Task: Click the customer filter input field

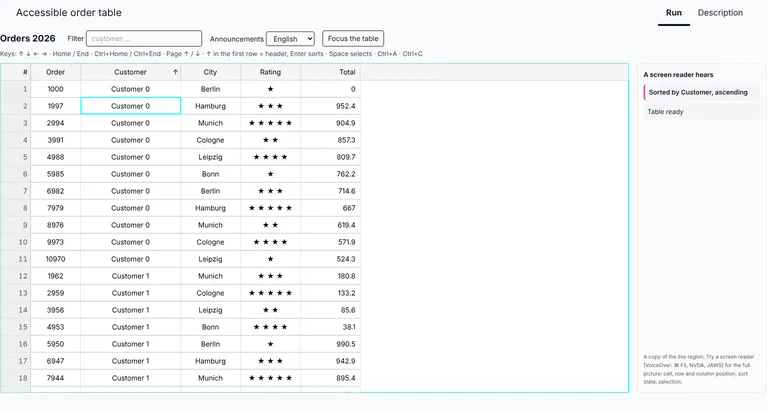Action: (144, 39)
